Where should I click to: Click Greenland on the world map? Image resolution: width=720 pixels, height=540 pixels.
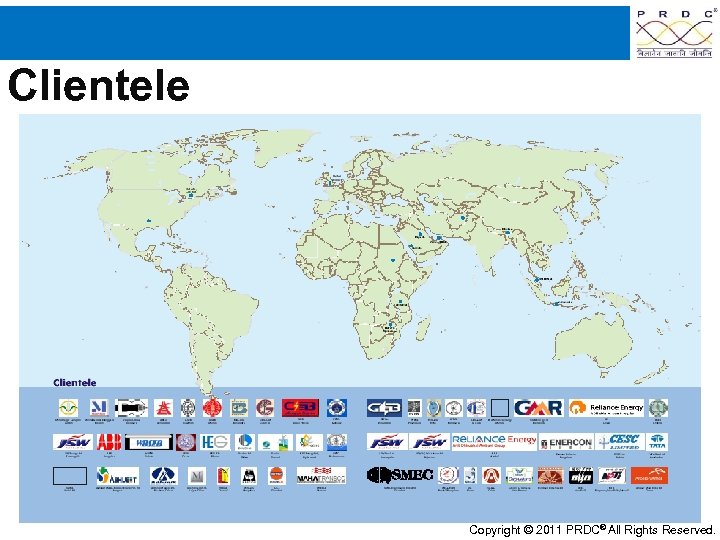pyautogui.click(x=281, y=146)
